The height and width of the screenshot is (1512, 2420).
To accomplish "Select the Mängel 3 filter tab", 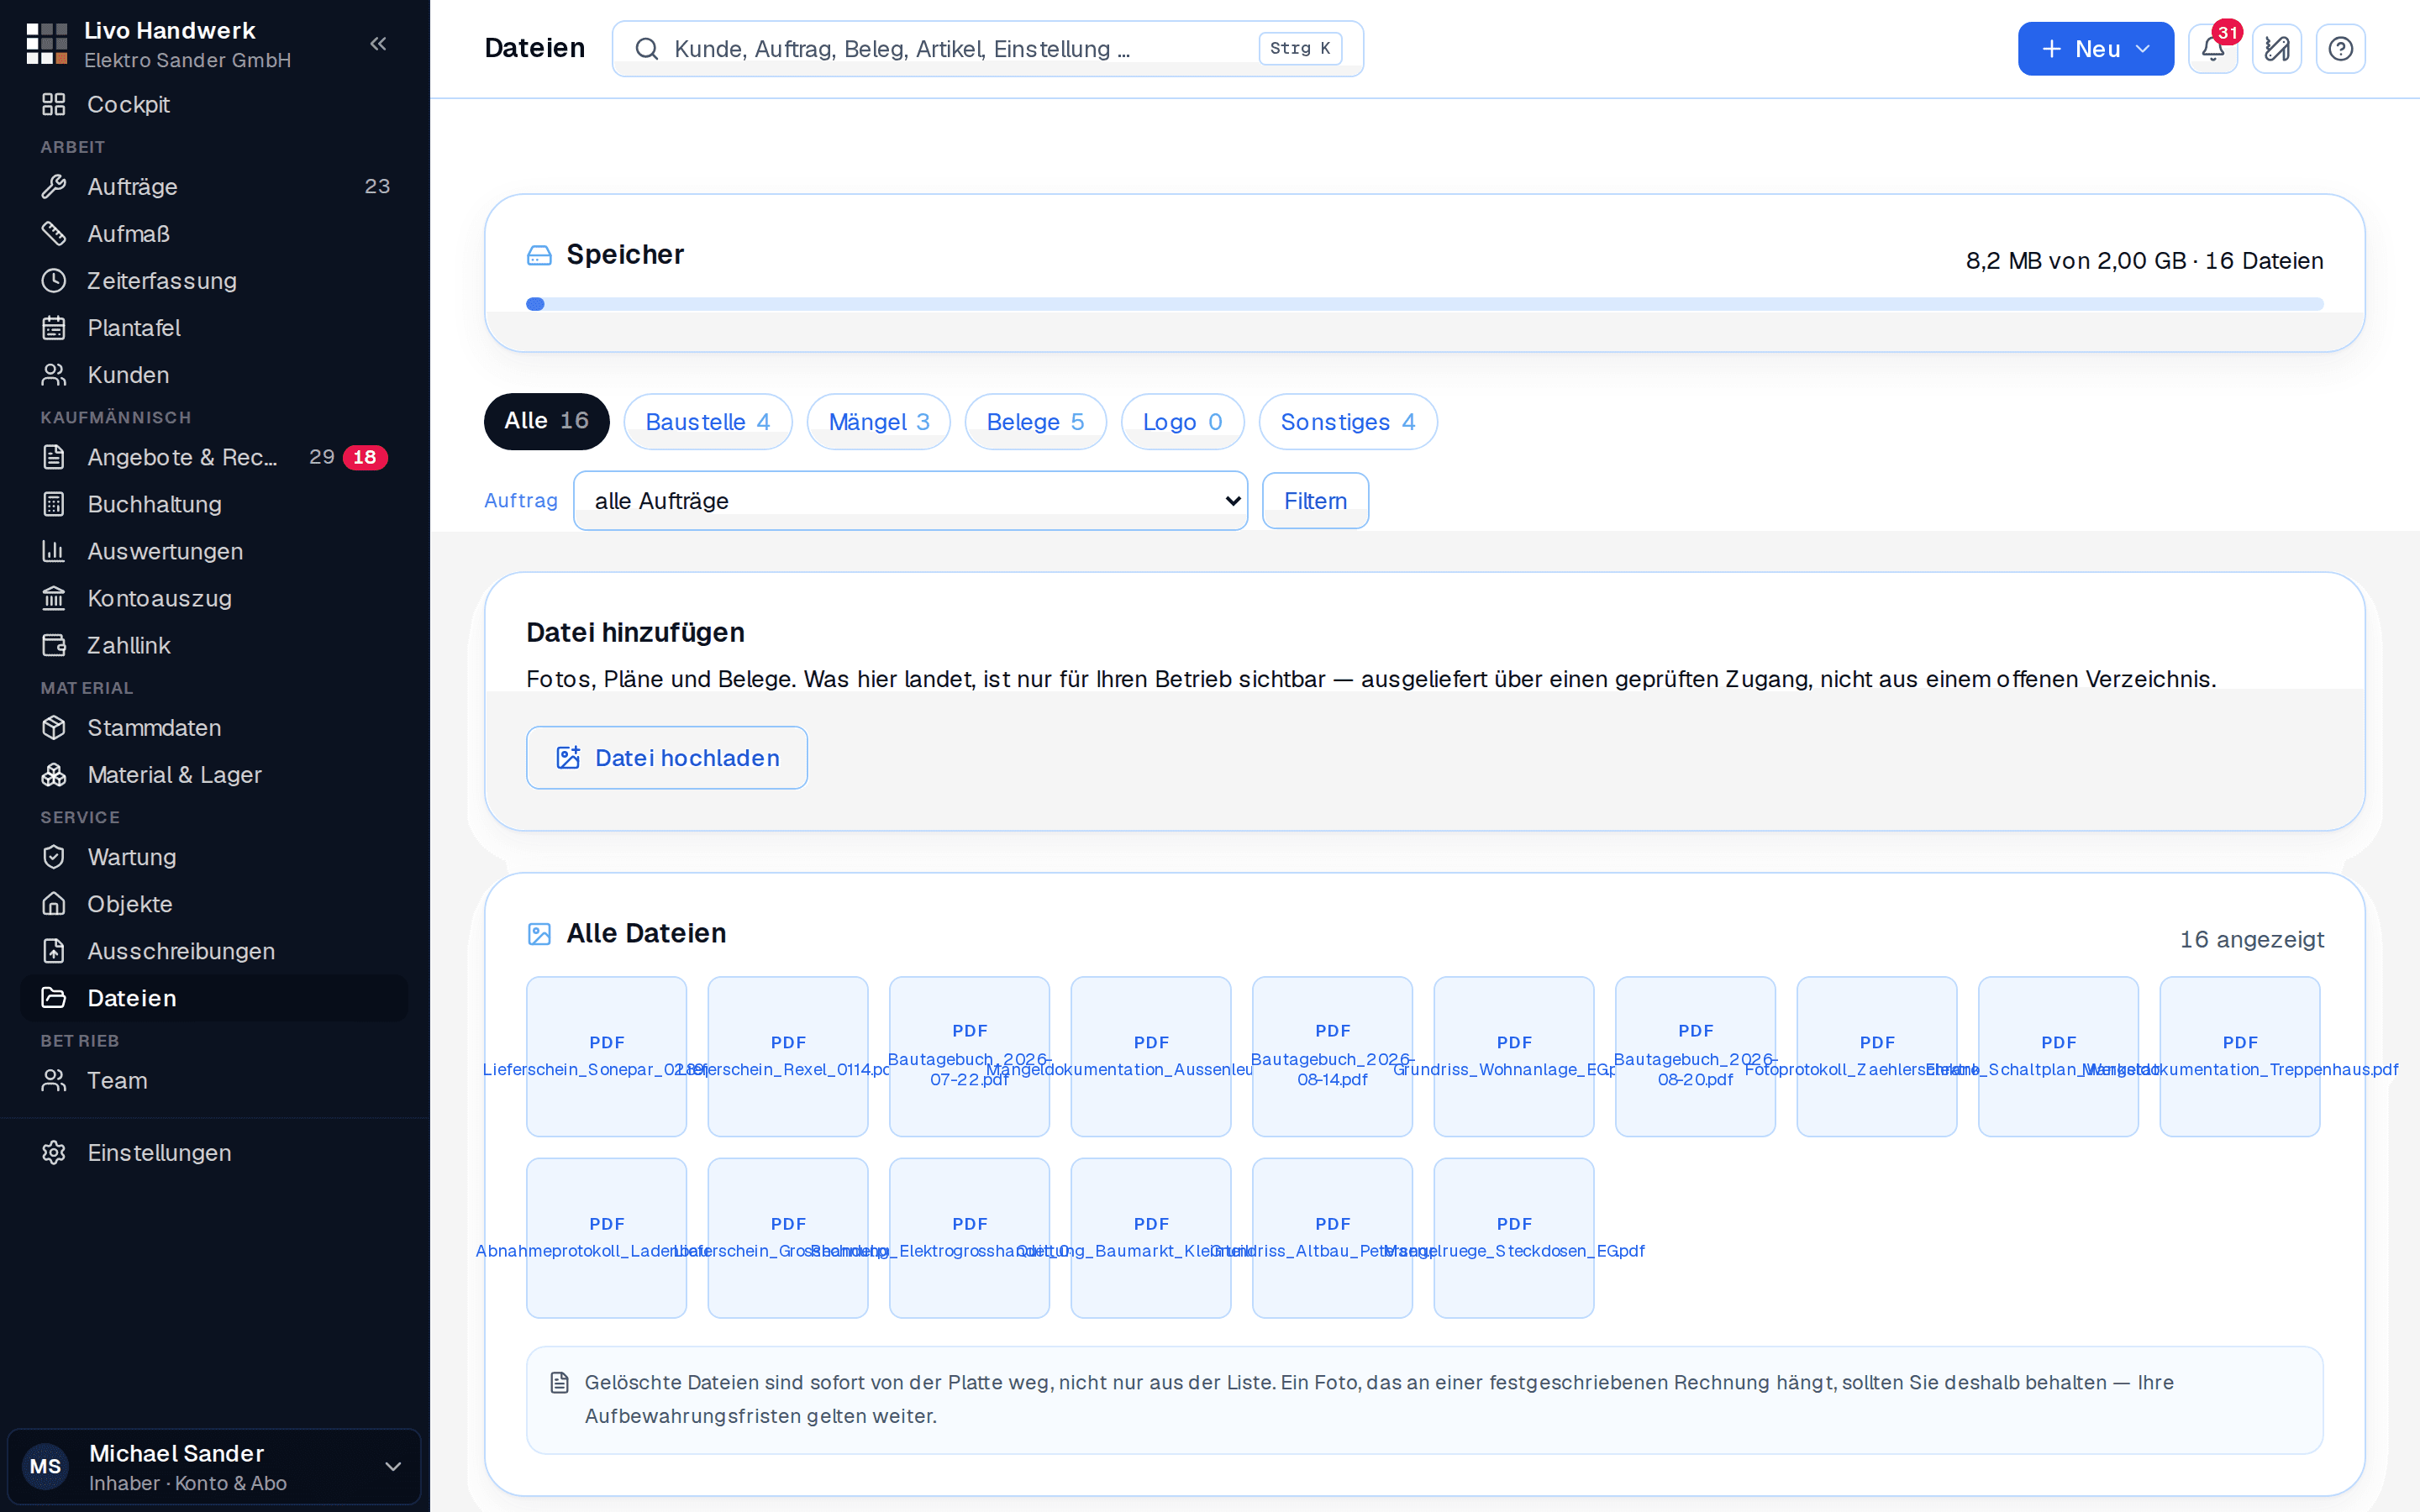I will point(879,421).
